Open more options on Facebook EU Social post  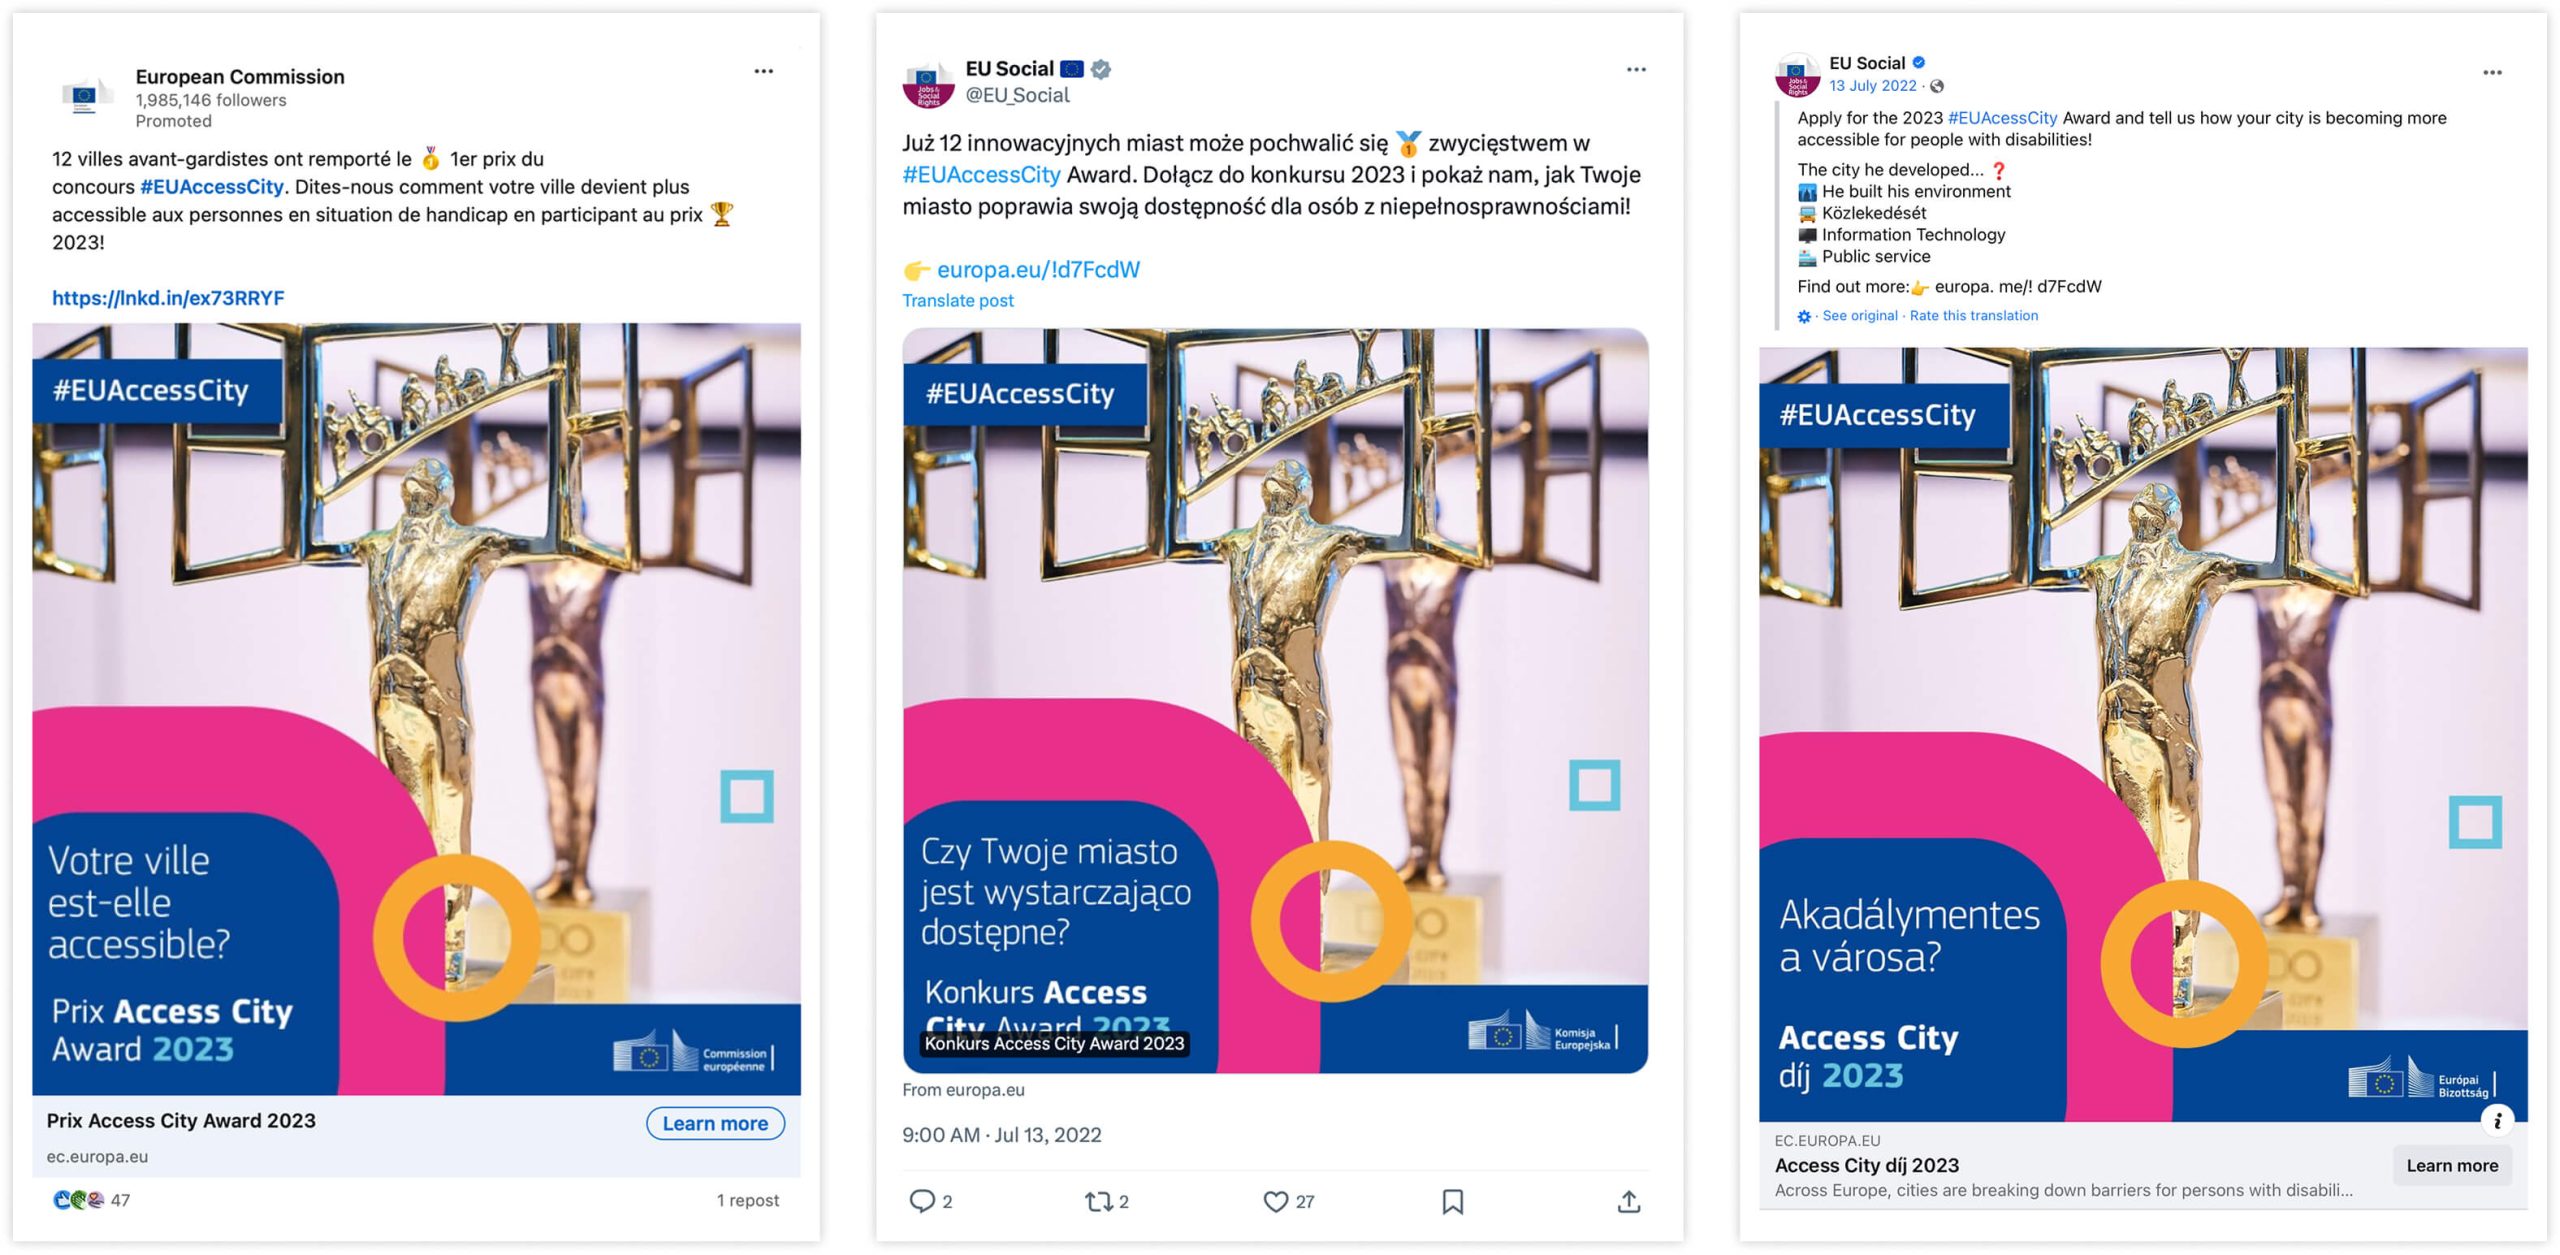click(2492, 72)
